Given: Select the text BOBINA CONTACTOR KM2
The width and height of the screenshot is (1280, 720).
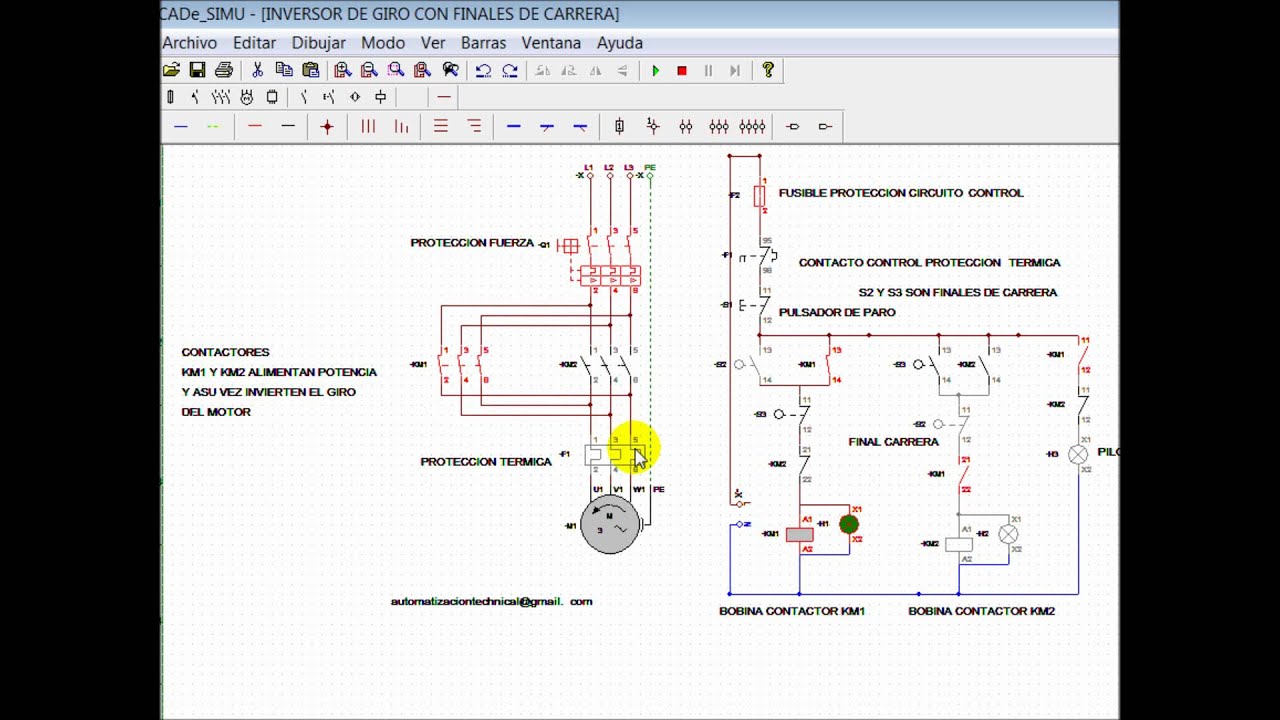Looking at the screenshot, I should [x=981, y=611].
